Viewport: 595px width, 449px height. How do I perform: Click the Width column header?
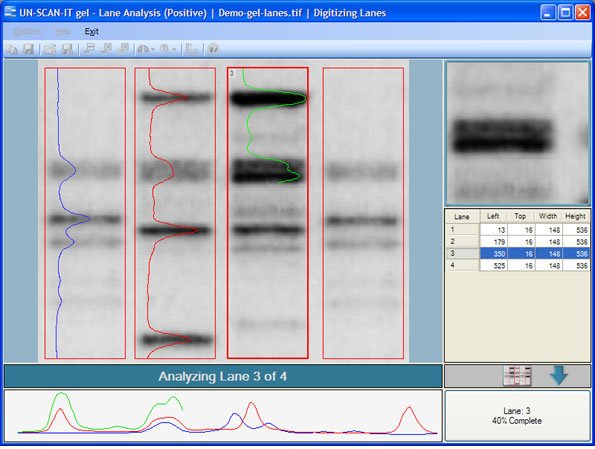tap(548, 216)
